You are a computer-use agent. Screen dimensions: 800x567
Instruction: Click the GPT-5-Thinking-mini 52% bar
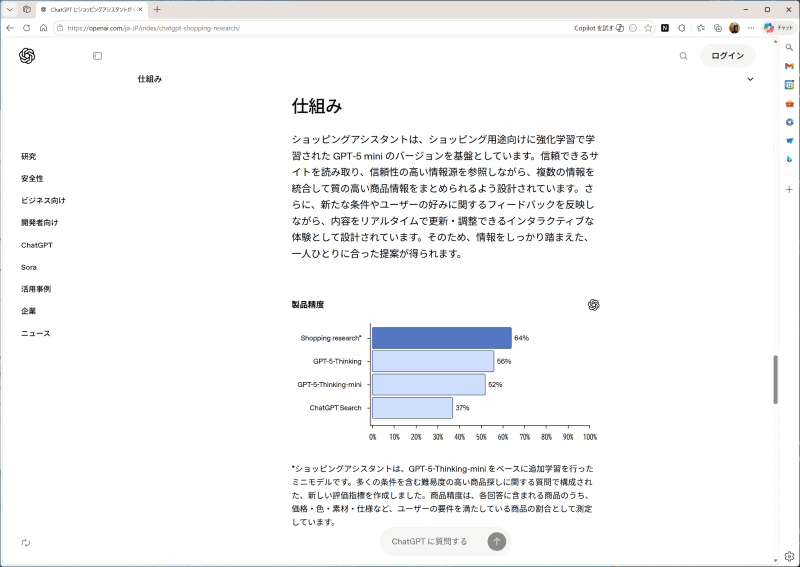[429, 384]
